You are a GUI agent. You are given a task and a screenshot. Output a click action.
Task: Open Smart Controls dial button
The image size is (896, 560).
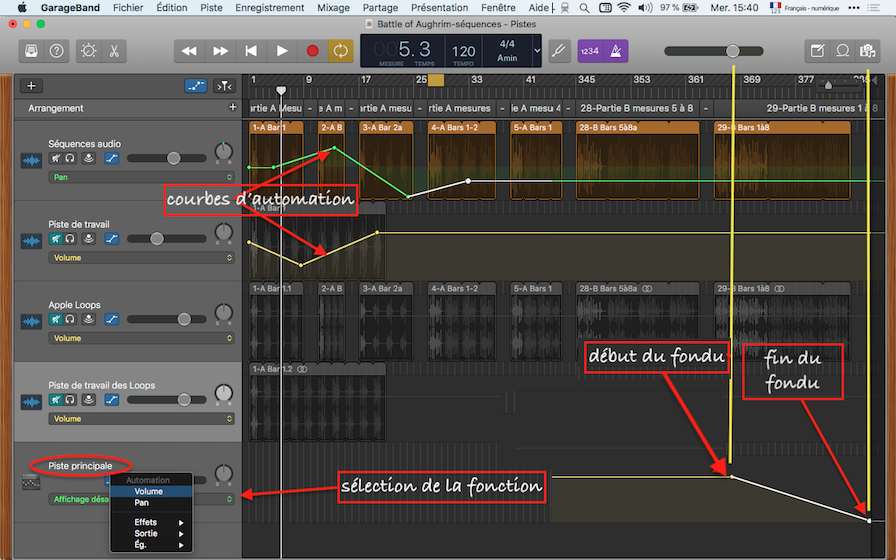coord(89,51)
